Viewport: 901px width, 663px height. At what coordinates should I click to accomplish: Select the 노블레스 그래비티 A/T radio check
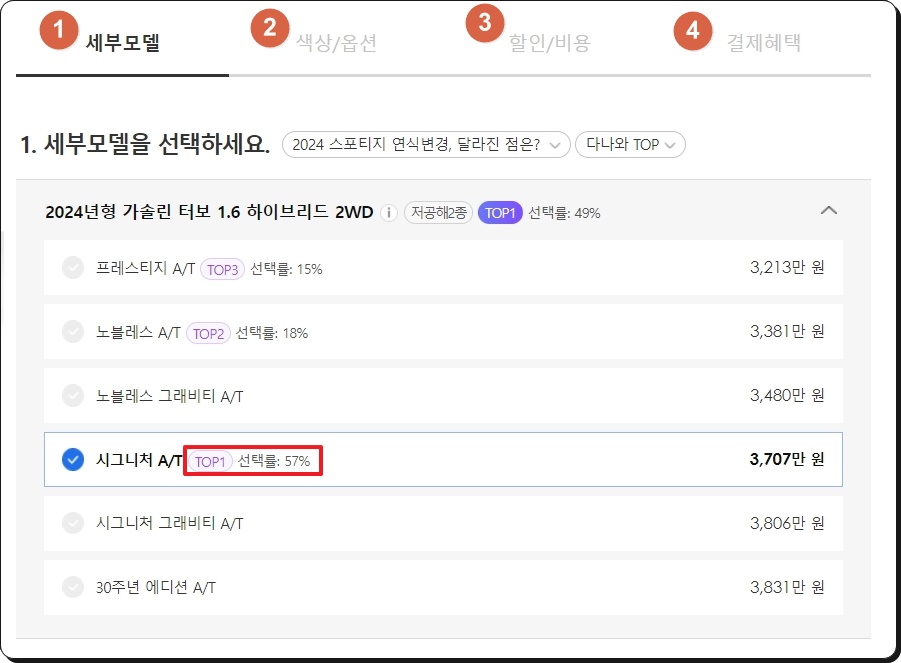click(73, 395)
